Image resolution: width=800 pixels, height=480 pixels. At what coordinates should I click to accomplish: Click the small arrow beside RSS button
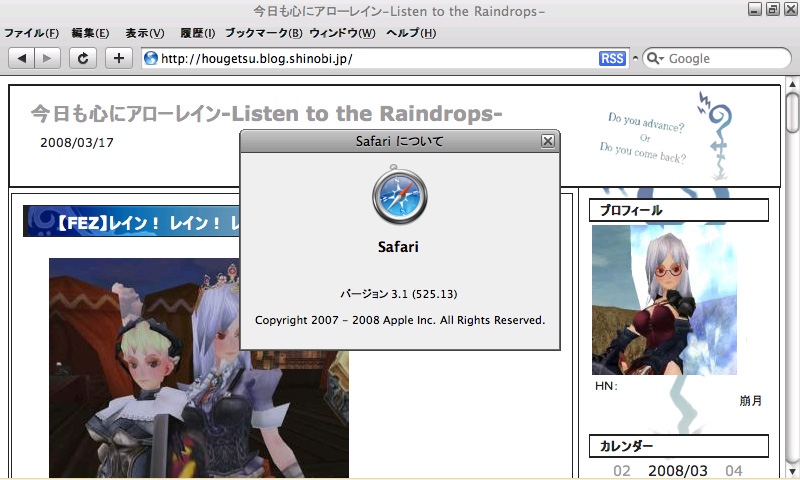[x=635, y=59]
